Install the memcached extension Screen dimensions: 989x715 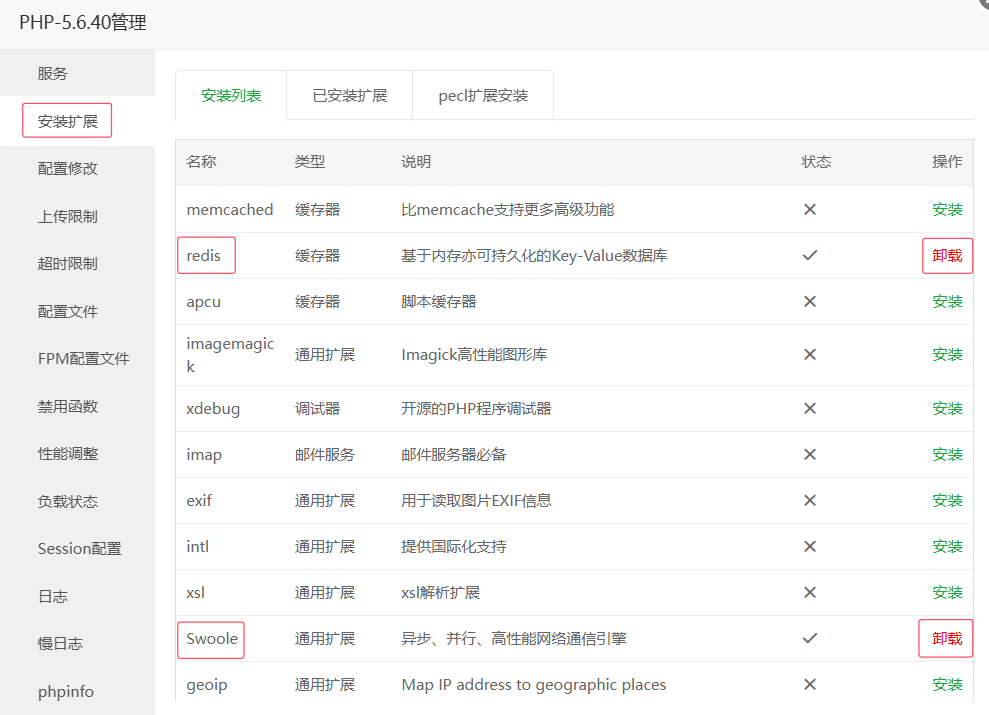tap(947, 209)
